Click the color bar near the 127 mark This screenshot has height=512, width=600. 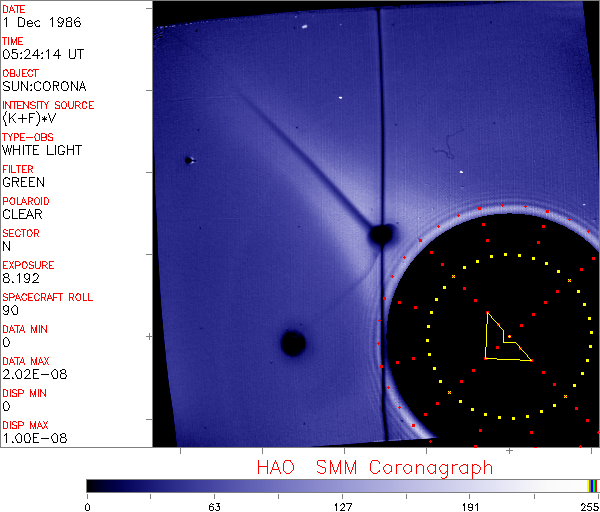click(343, 485)
